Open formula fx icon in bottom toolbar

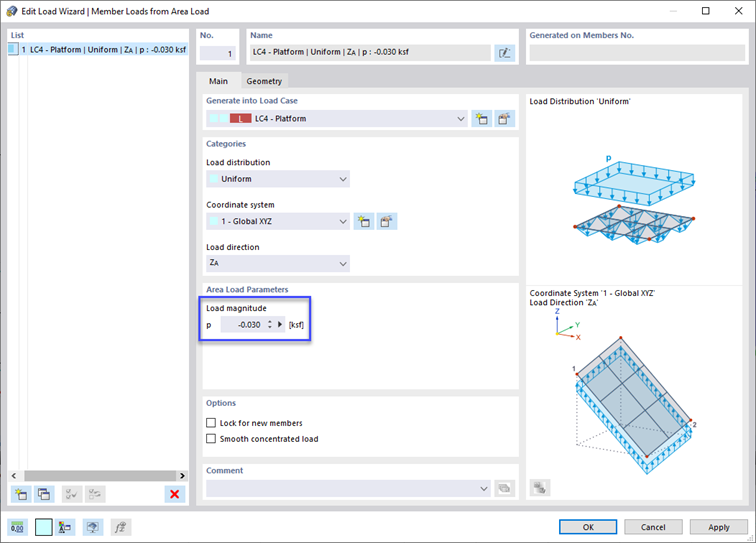121,527
